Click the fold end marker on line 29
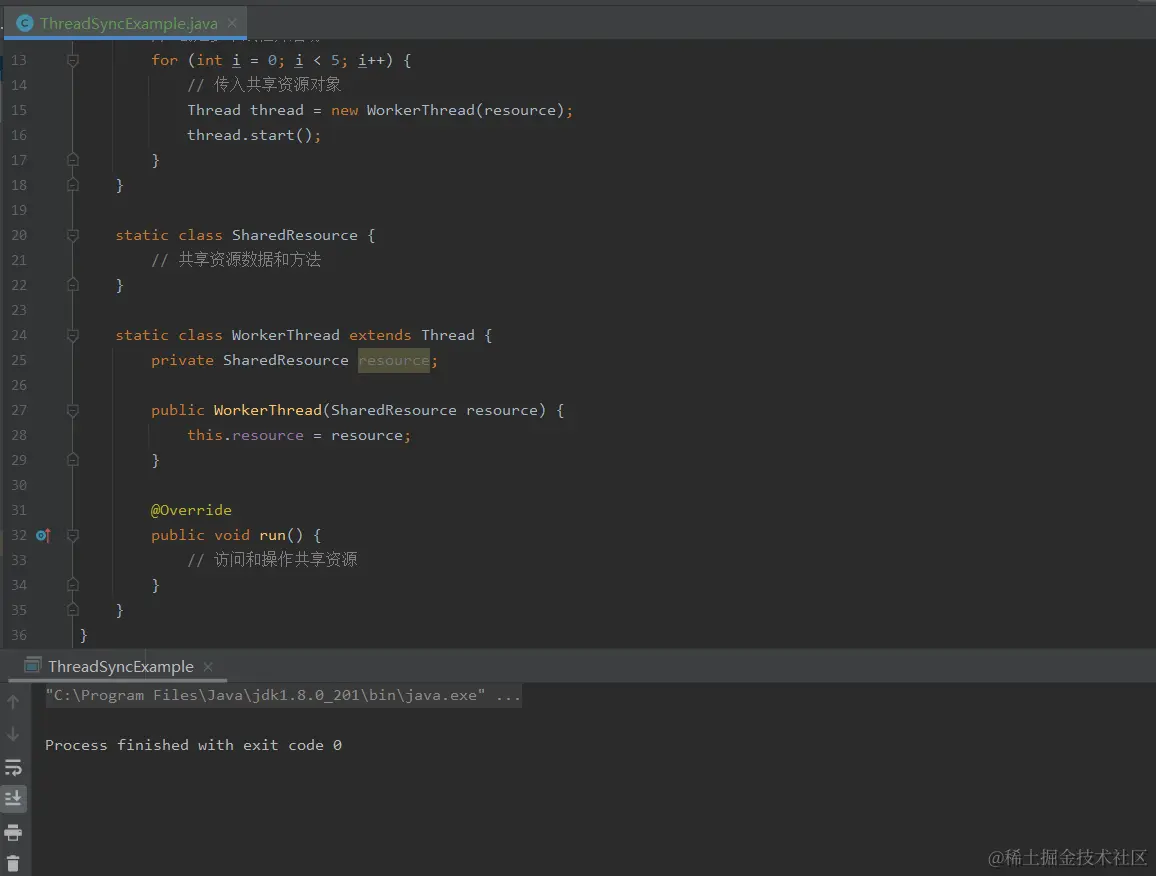 coord(73,460)
